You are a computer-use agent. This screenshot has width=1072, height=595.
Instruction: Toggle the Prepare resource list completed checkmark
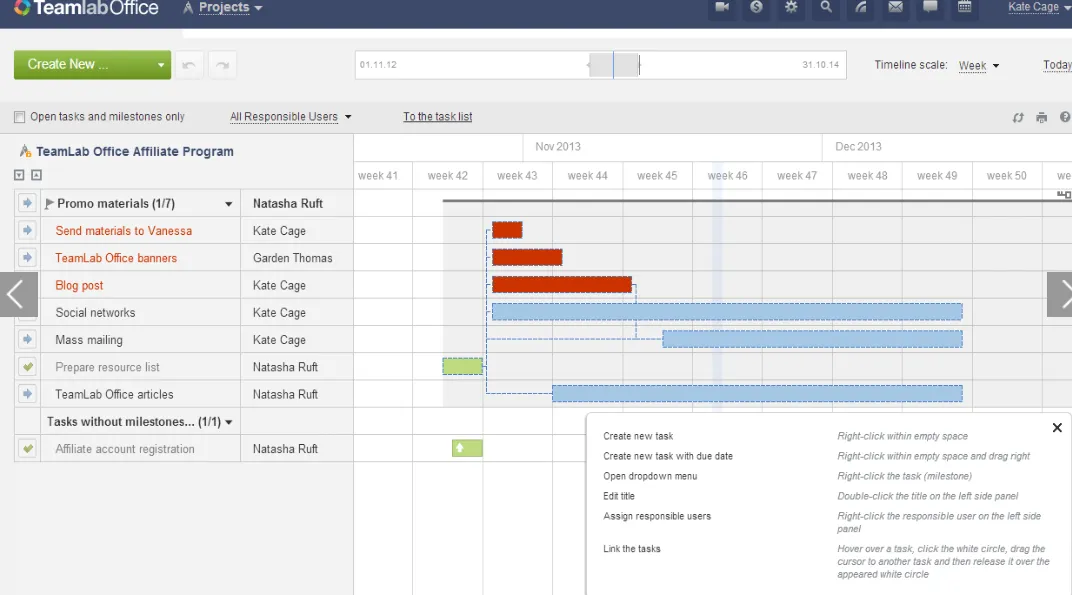[x=28, y=367]
